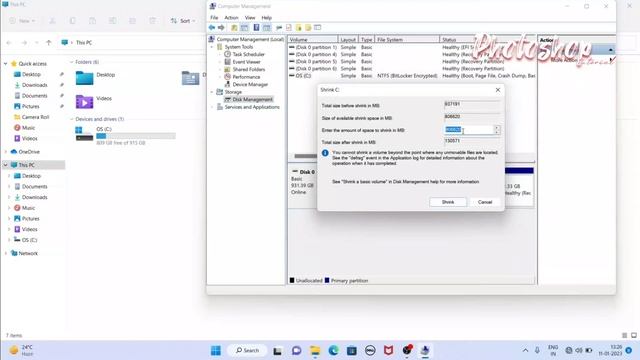Open Microsoft Store from the taskbar
The height and width of the screenshot is (360, 640).
pyautogui.click(x=351, y=350)
